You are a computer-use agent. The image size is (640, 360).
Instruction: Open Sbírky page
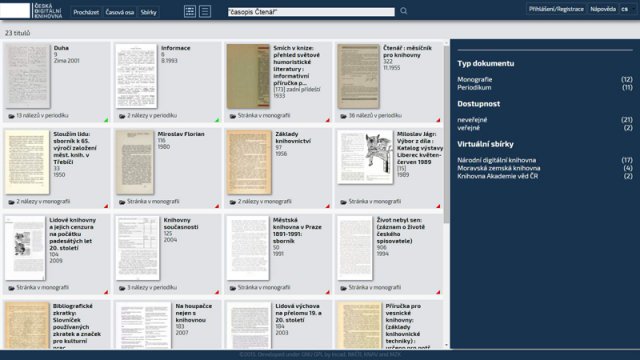click(149, 12)
